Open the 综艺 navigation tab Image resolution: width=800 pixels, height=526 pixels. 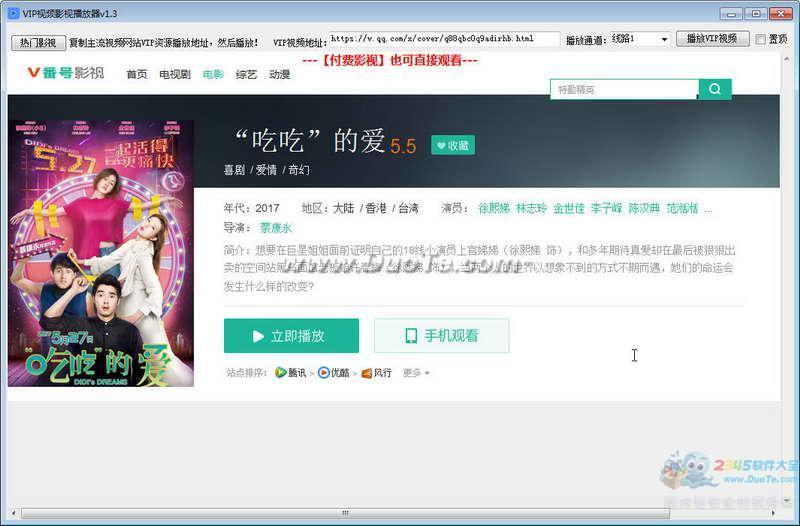click(x=246, y=74)
